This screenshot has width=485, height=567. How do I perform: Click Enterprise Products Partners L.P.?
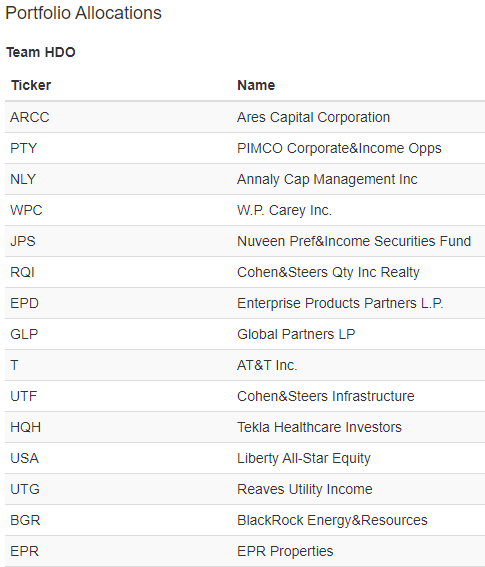(x=340, y=303)
